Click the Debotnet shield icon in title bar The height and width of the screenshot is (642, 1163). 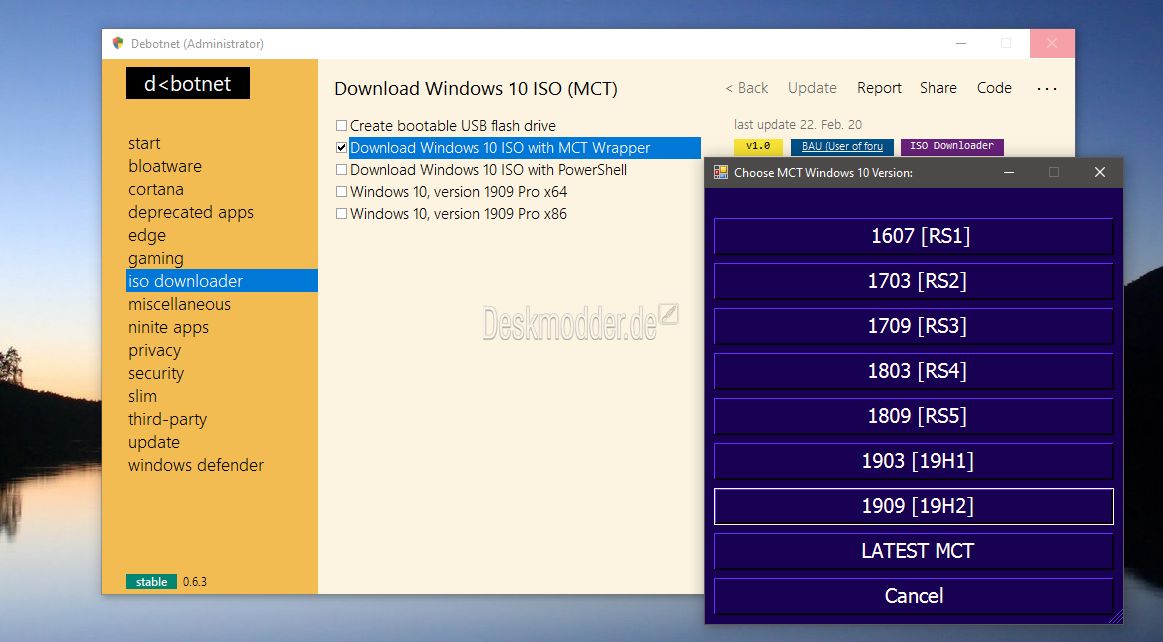tap(118, 43)
